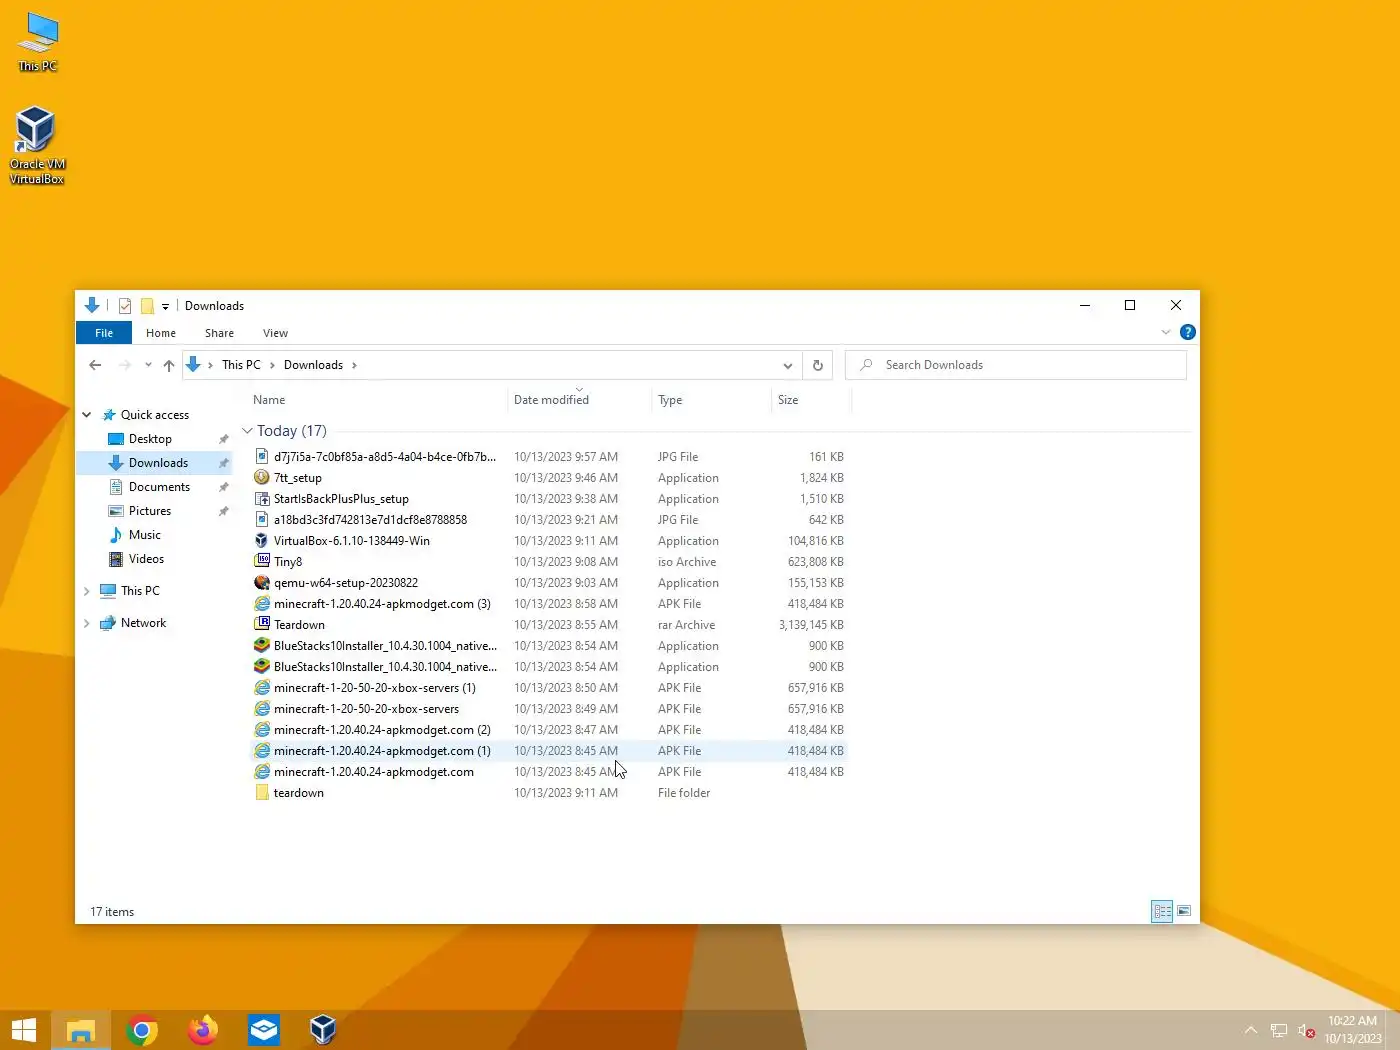Select the Teardown rar archive icon
This screenshot has width=1400, height=1050.
coord(262,625)
